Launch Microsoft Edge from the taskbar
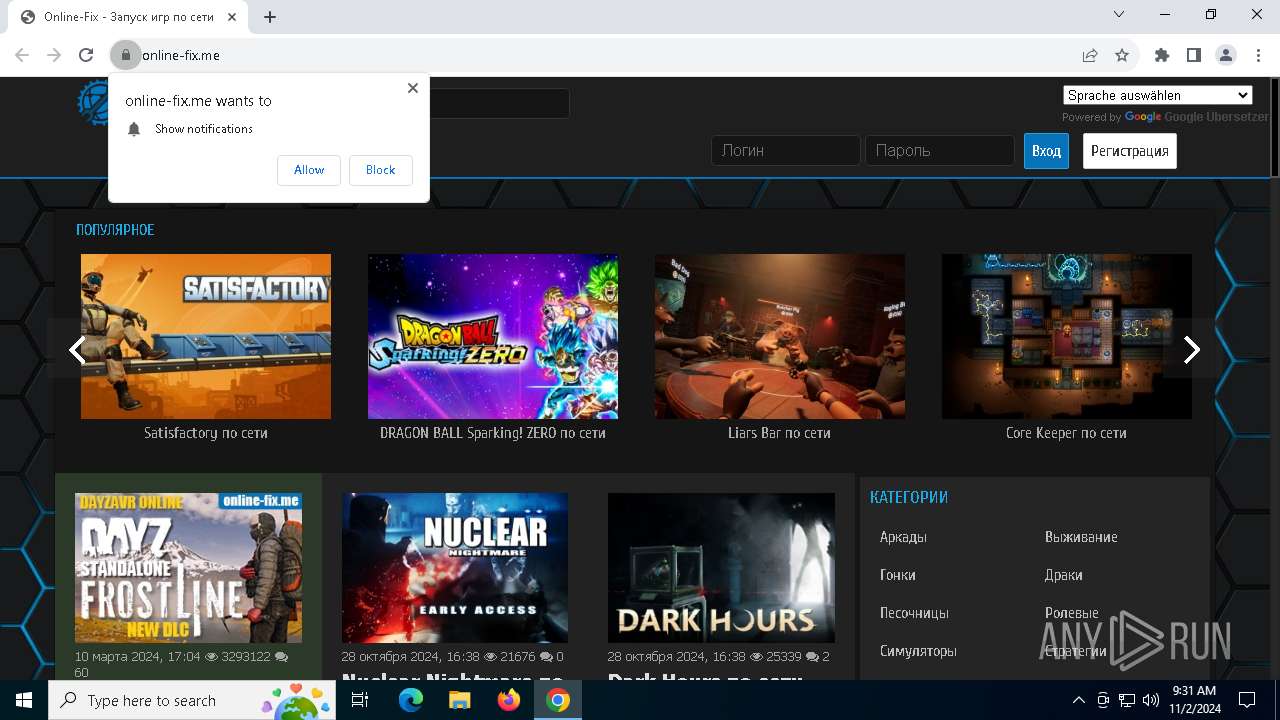 click(411, 700)
